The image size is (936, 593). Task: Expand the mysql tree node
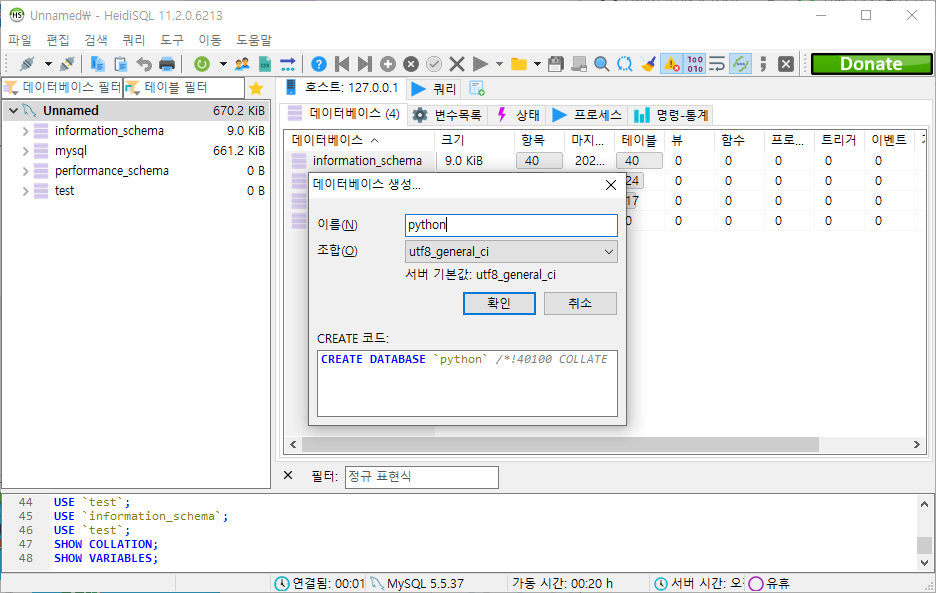tap(25, 151)
